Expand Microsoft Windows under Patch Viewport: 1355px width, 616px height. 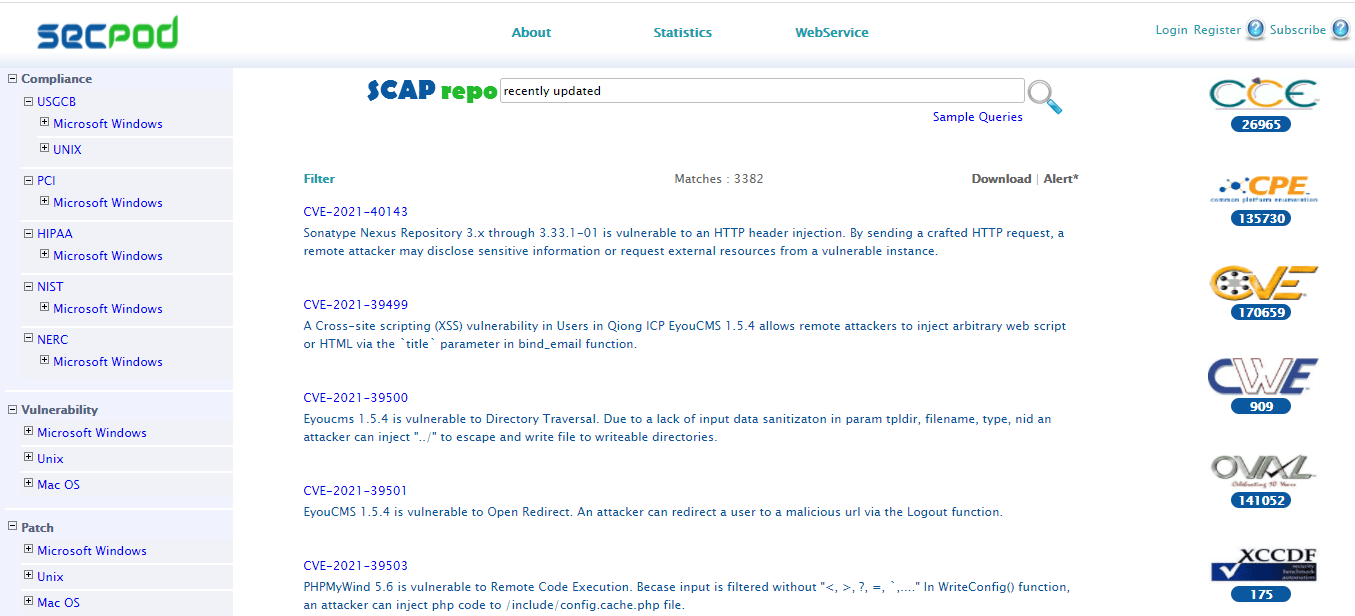[x=28, y=549]
